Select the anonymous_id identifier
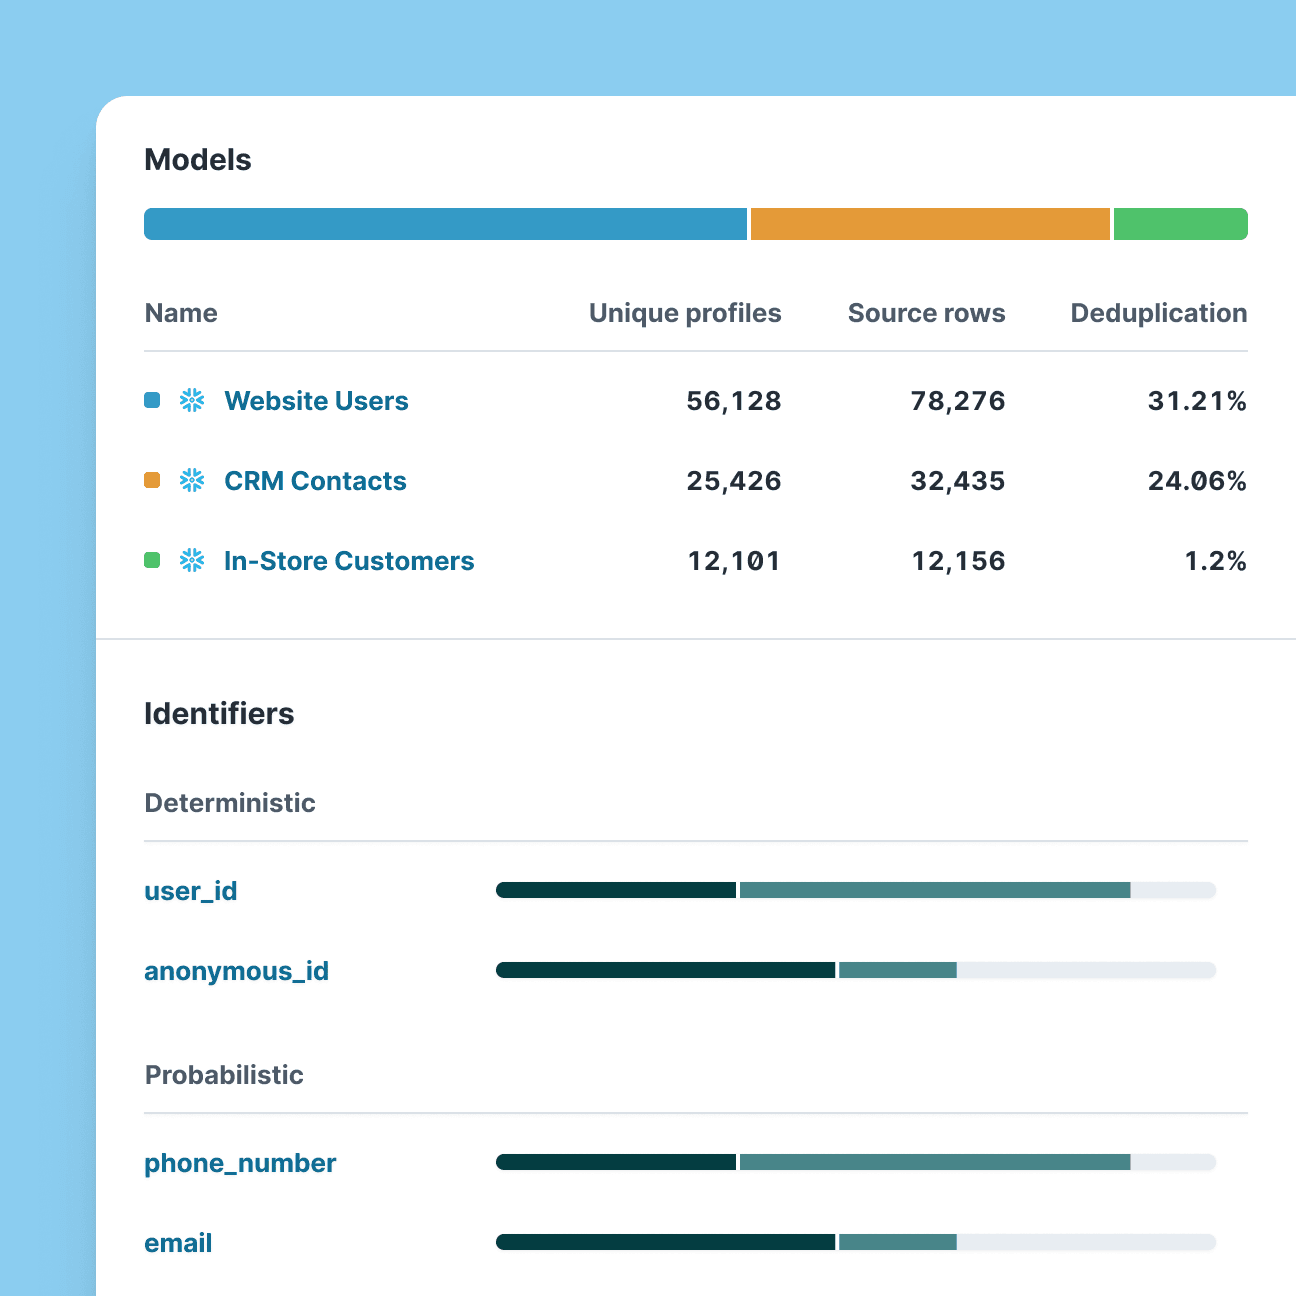 pos(236,971)
